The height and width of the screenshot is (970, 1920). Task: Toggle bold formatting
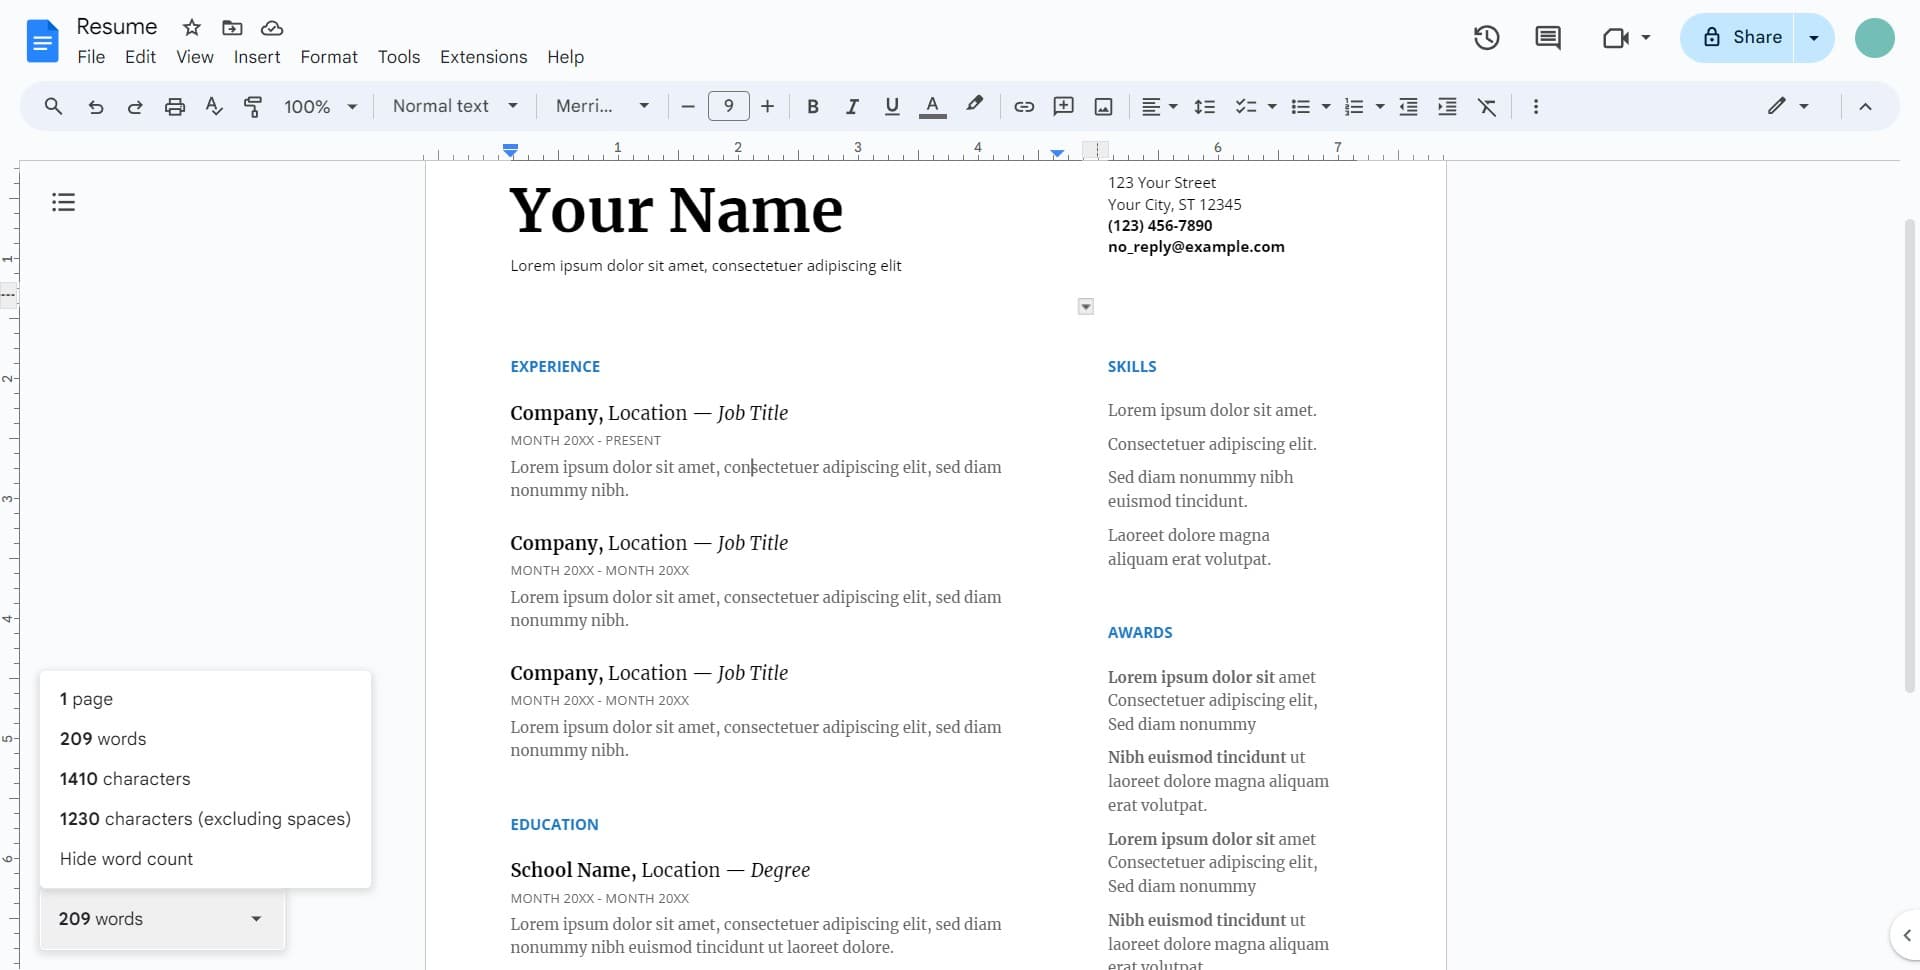pos(812,106)
